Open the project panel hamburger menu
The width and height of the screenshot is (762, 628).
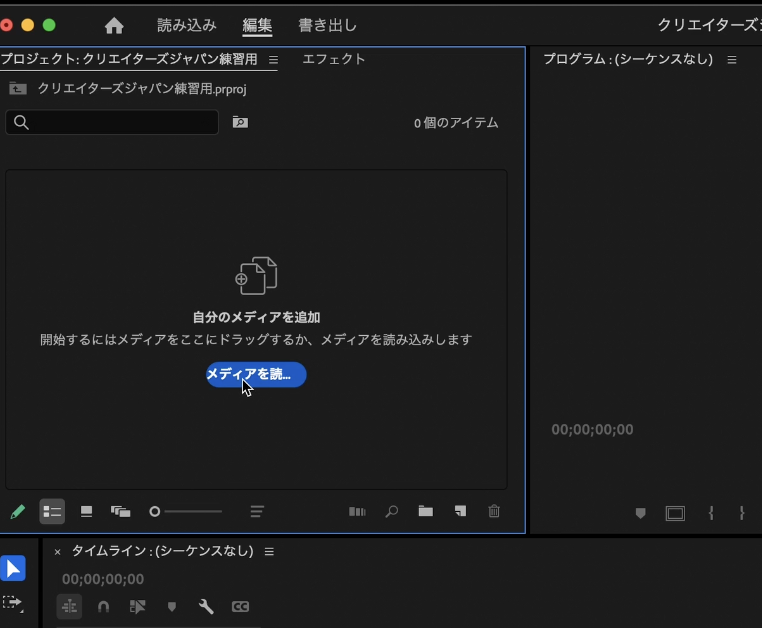(x=274, y=60)
